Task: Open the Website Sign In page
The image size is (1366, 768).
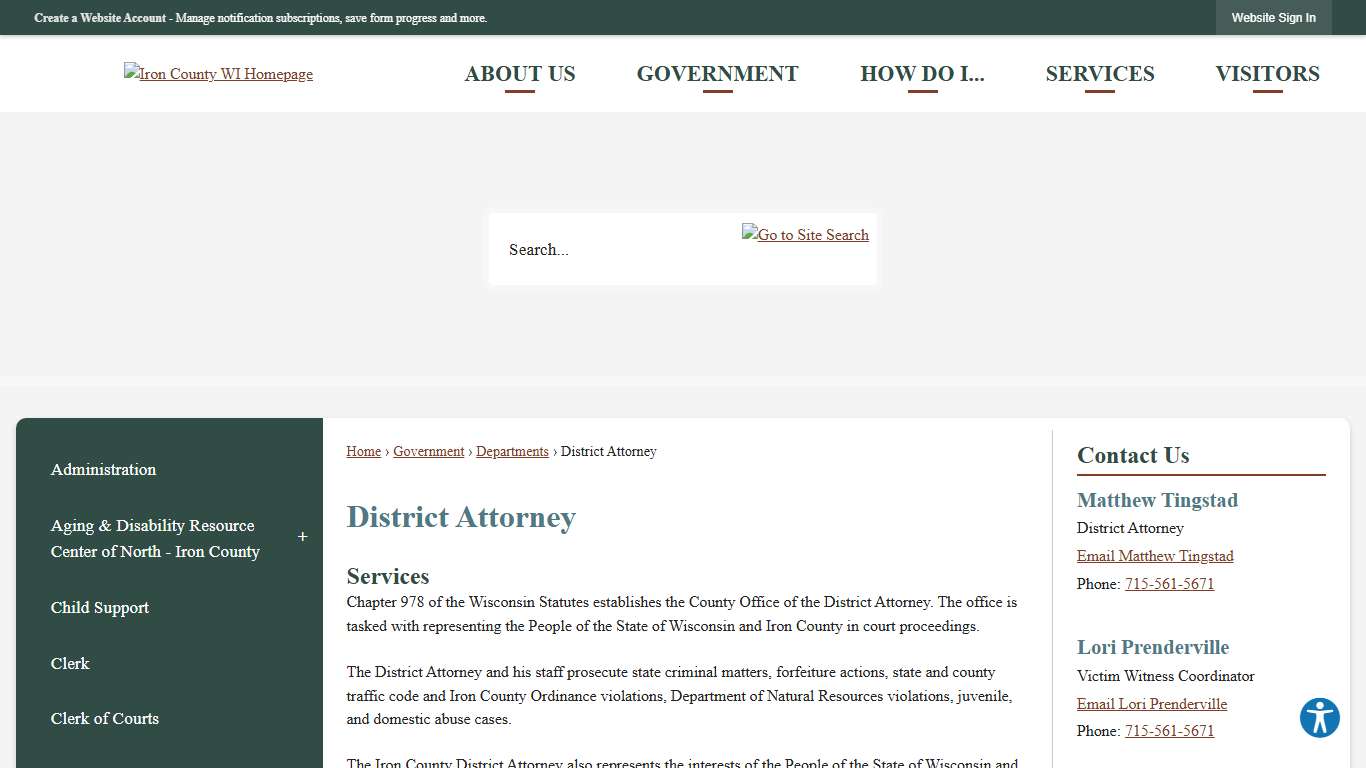Action: coord(1273,17)
